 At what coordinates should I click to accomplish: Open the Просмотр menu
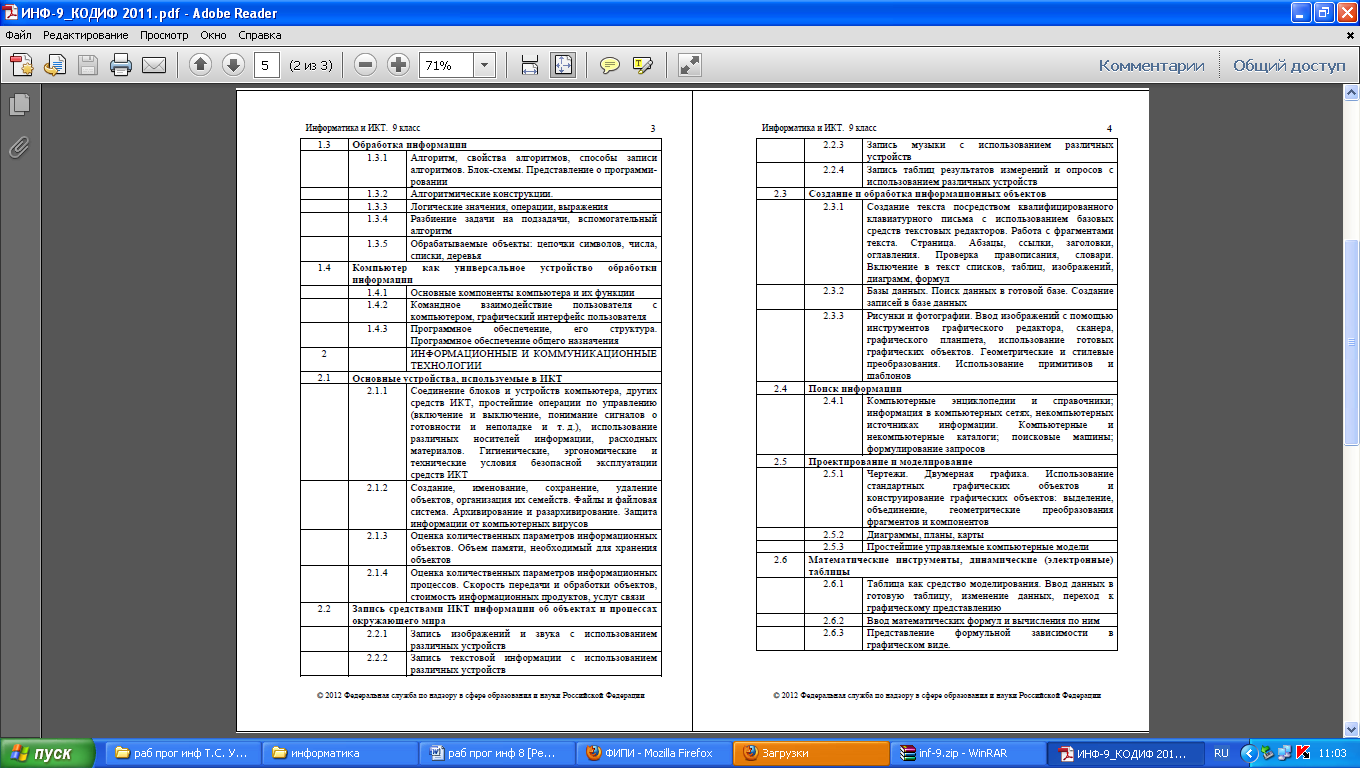pos(164,34)
